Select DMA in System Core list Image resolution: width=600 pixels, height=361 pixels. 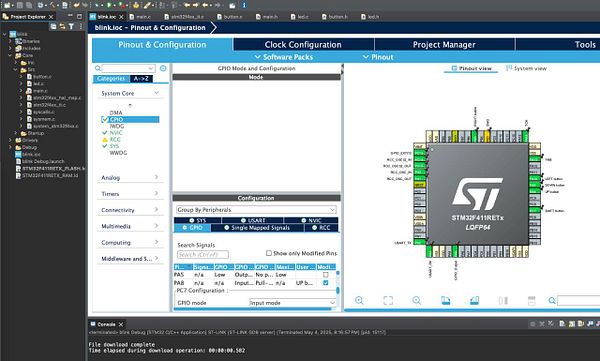click(116, 113)
